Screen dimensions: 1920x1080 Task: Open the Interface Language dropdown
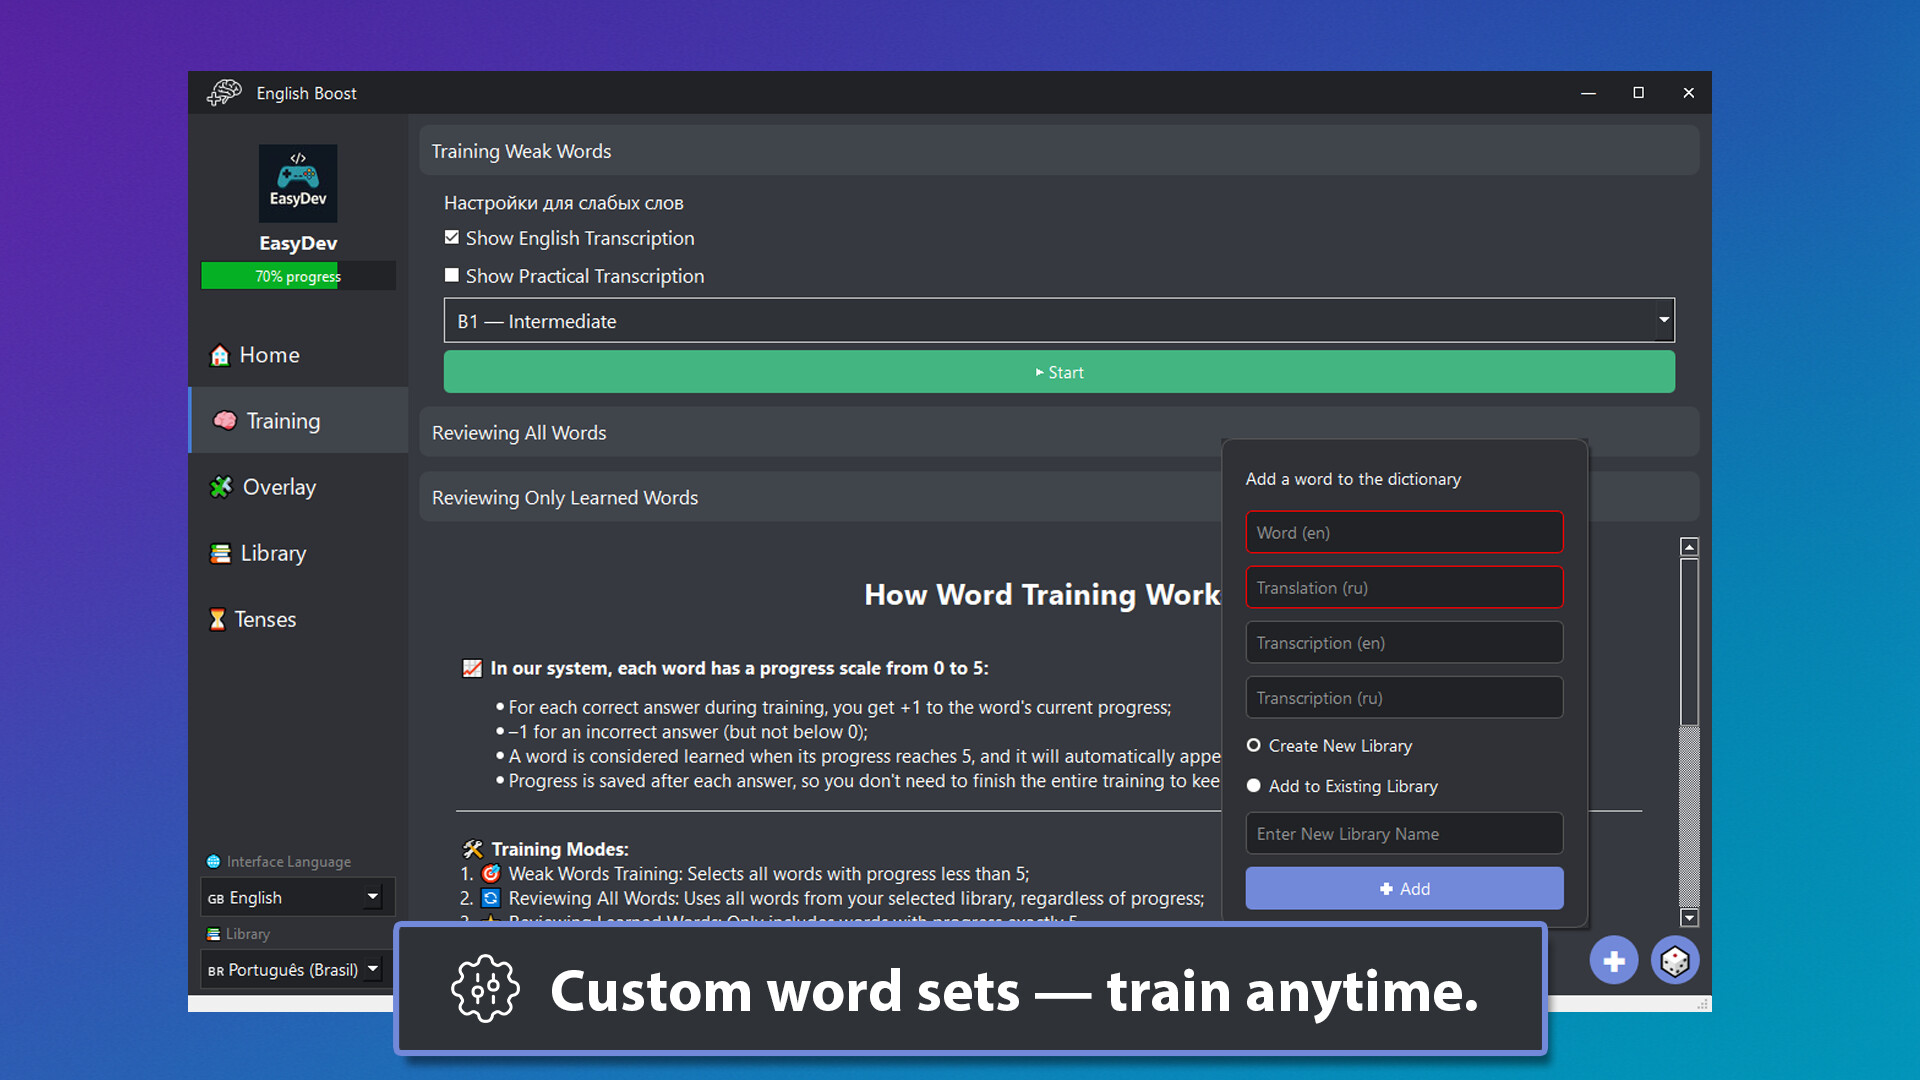pos(295,897)
